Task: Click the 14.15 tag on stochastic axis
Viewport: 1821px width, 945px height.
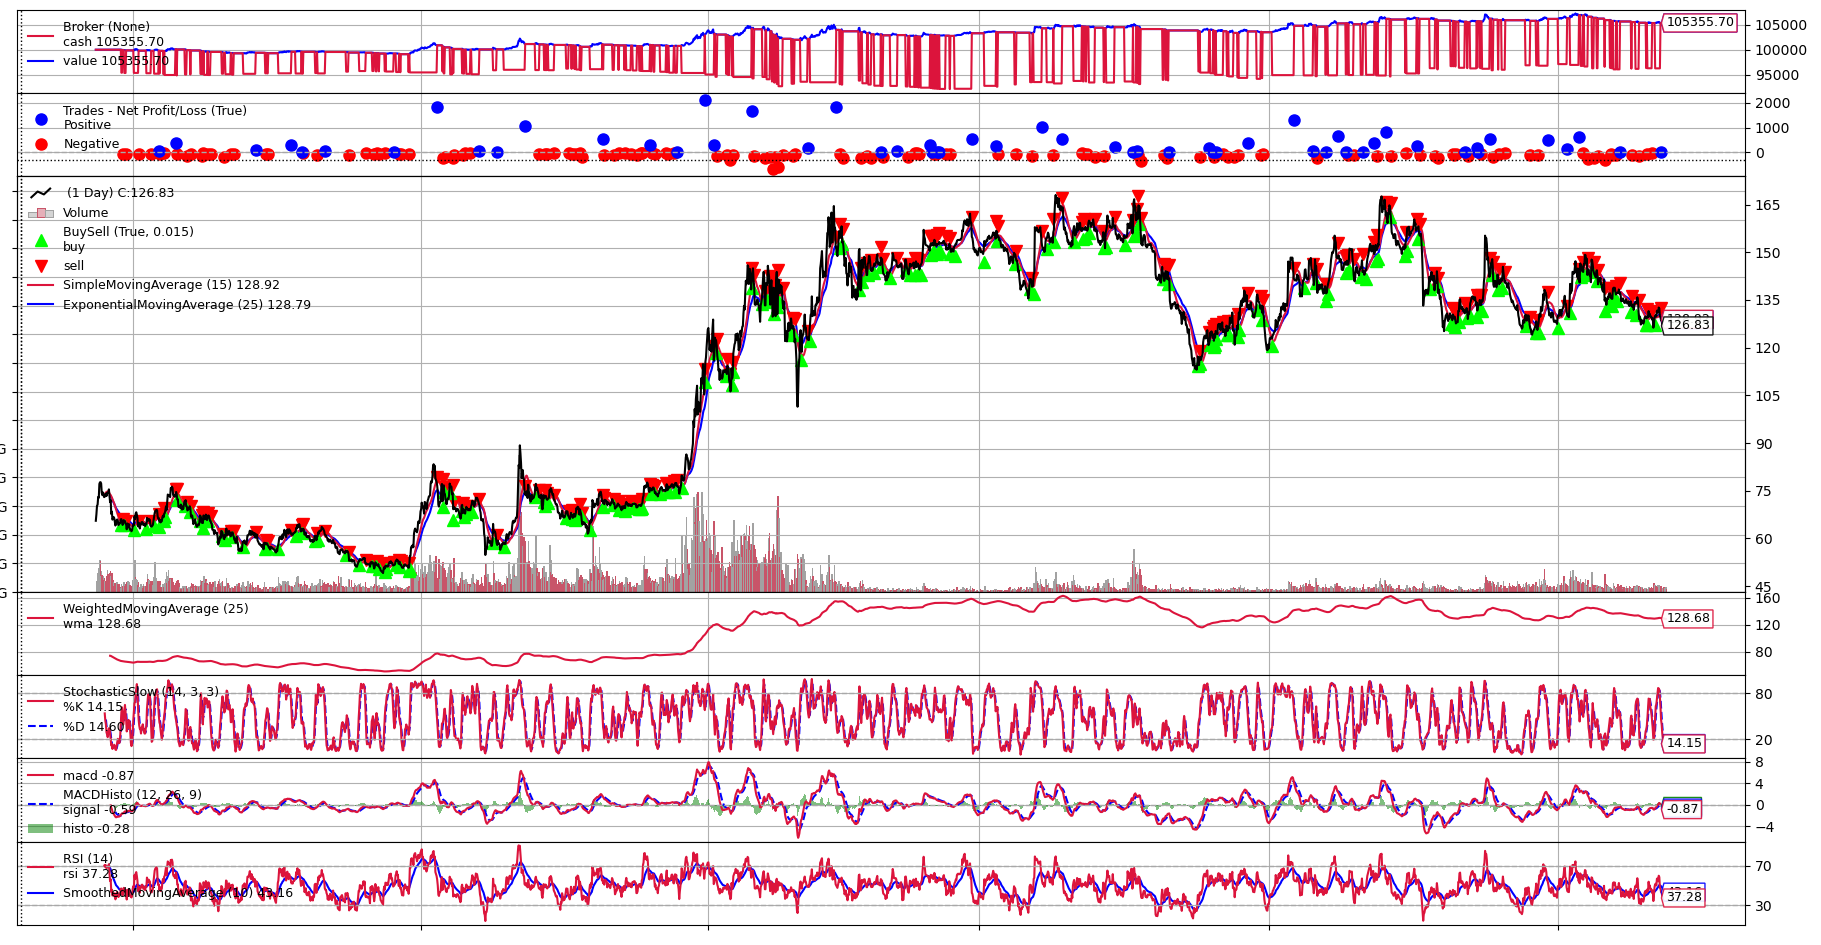Action: click(x=1684, y=743)
